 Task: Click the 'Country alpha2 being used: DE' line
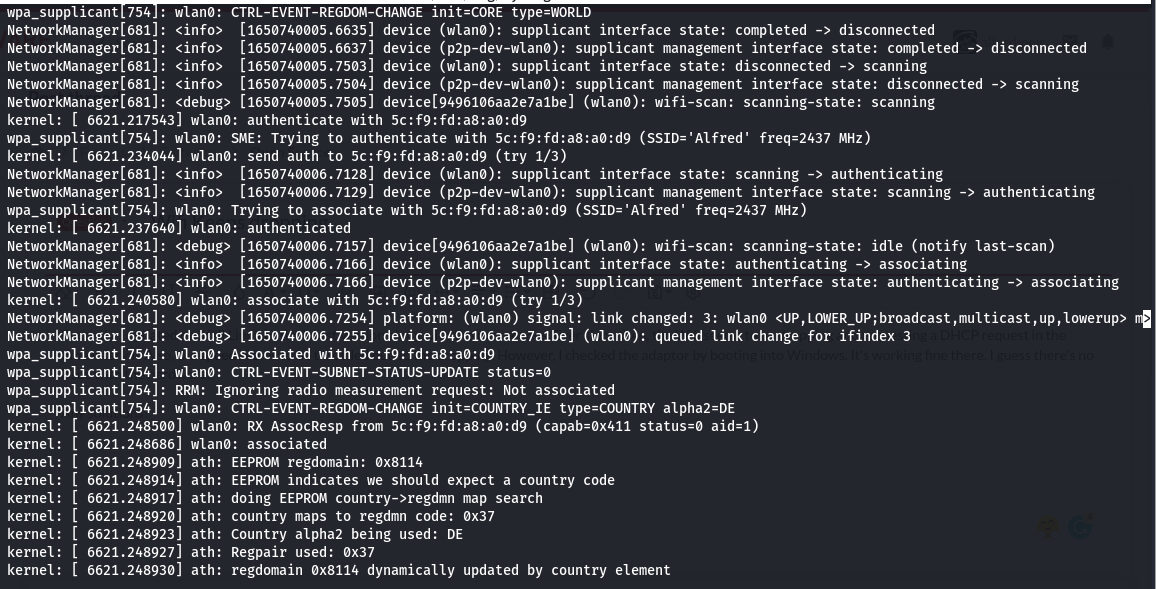(x=234, y=534)
